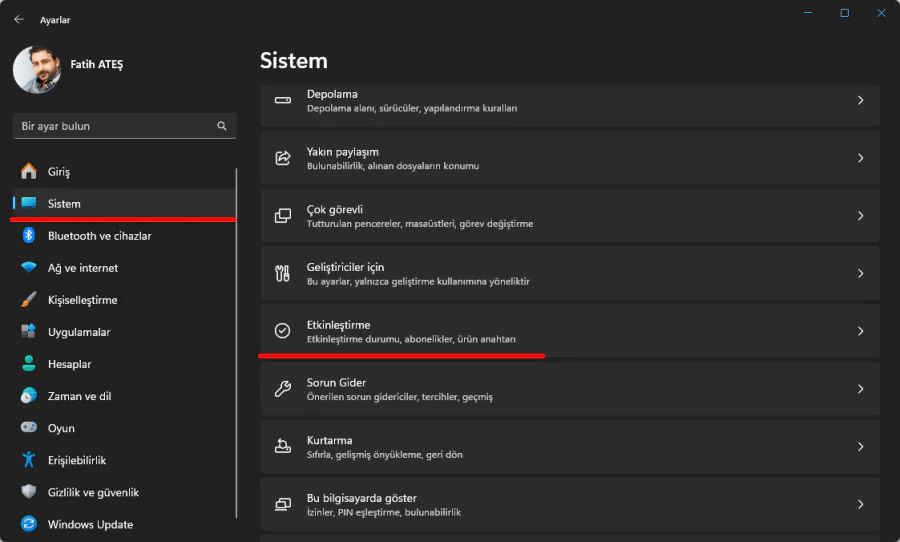The width and height of the screenshot is (900, 542).
Task: Open Uygulamalar settings
Action: [124, 332]
